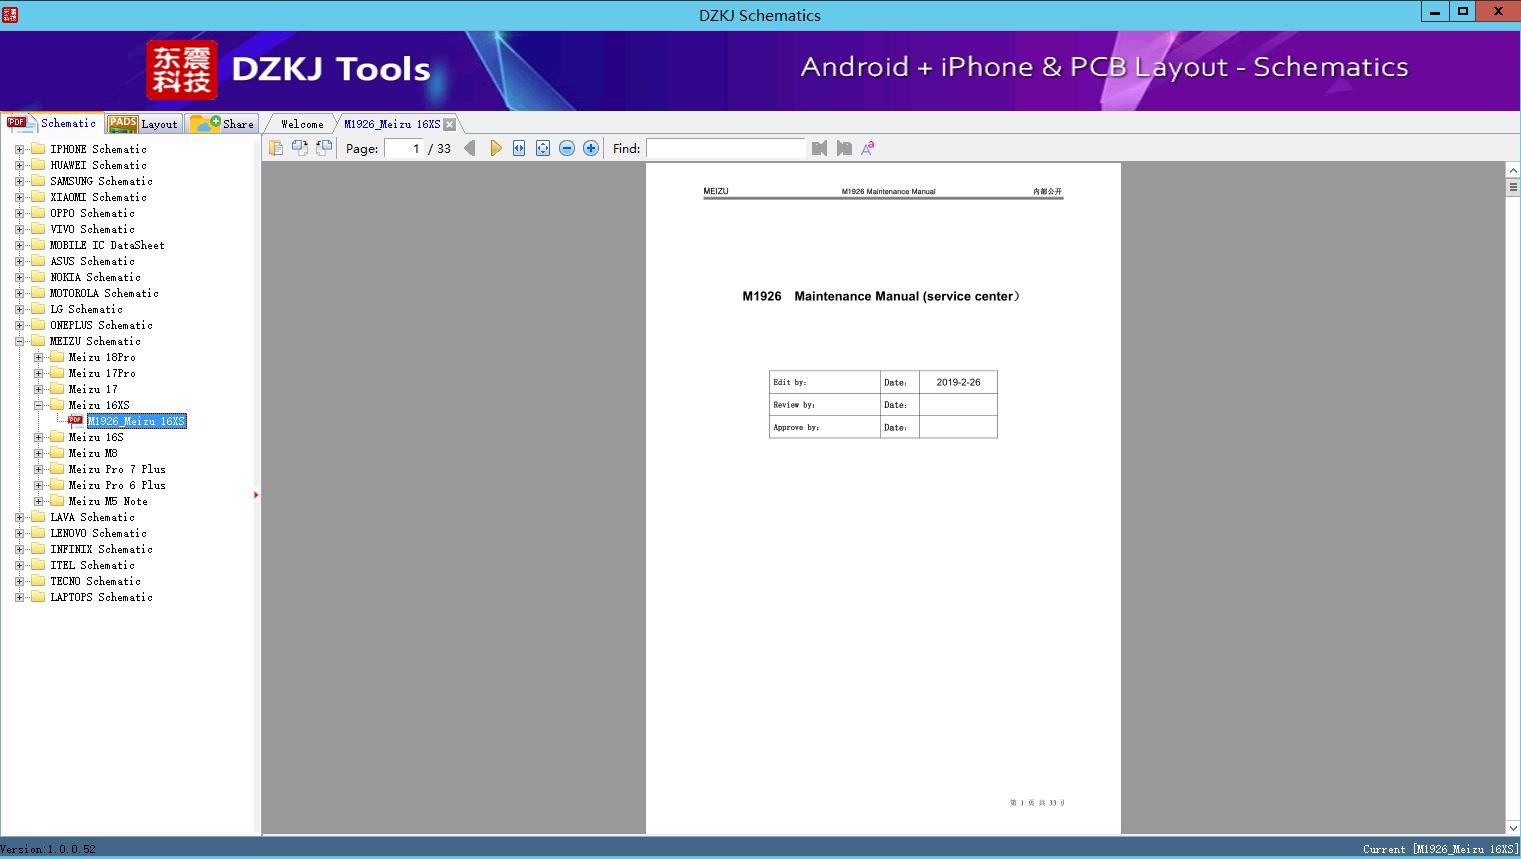Expand the OPPO Schematic folder
The height and width of the screenshot is (859, 1521).
tap(19, 213)
